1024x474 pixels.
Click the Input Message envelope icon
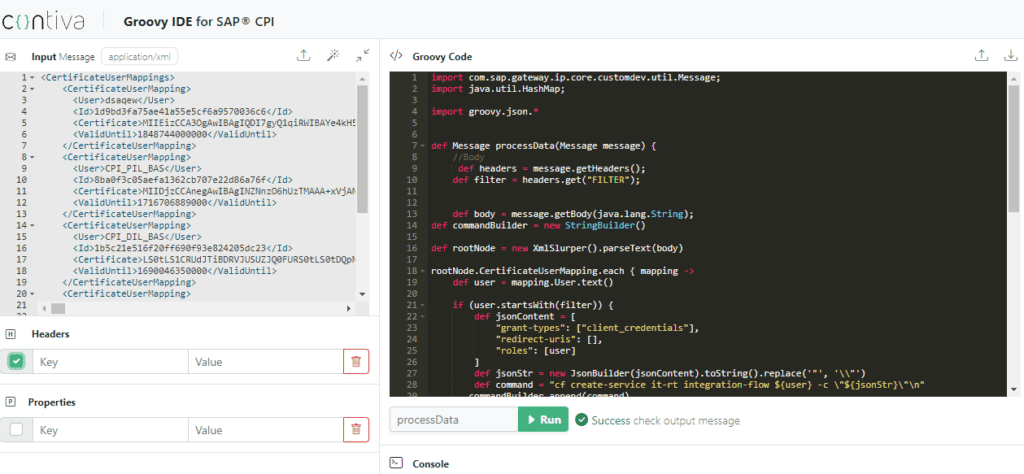[x=10, y=57]
